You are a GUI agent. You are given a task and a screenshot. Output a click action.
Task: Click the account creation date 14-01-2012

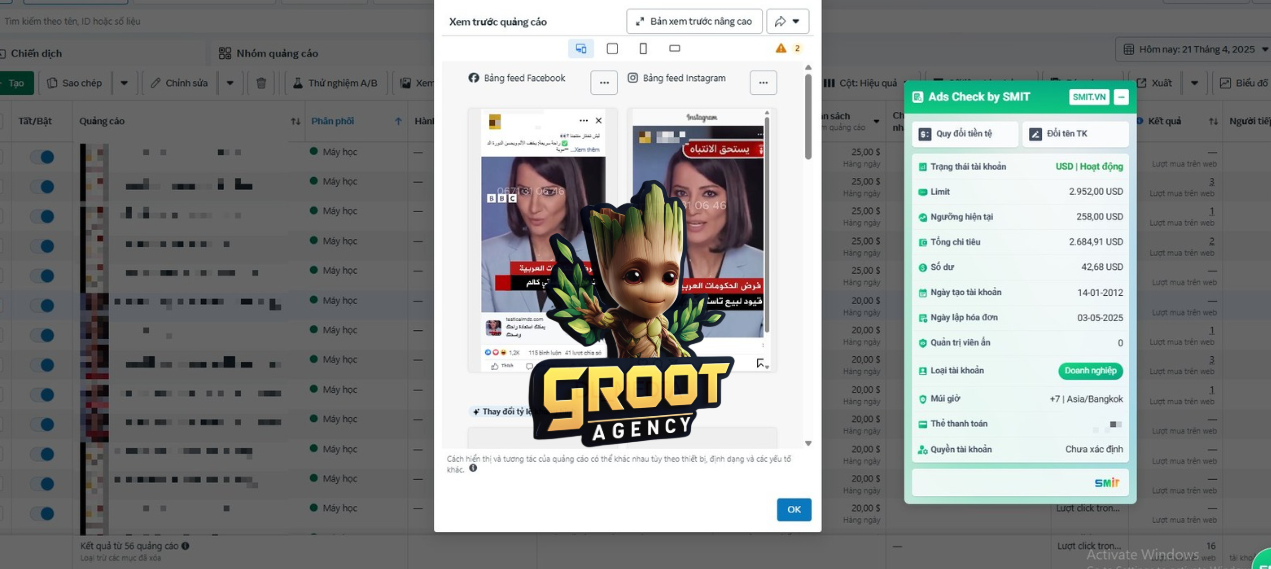point(1100,293)
